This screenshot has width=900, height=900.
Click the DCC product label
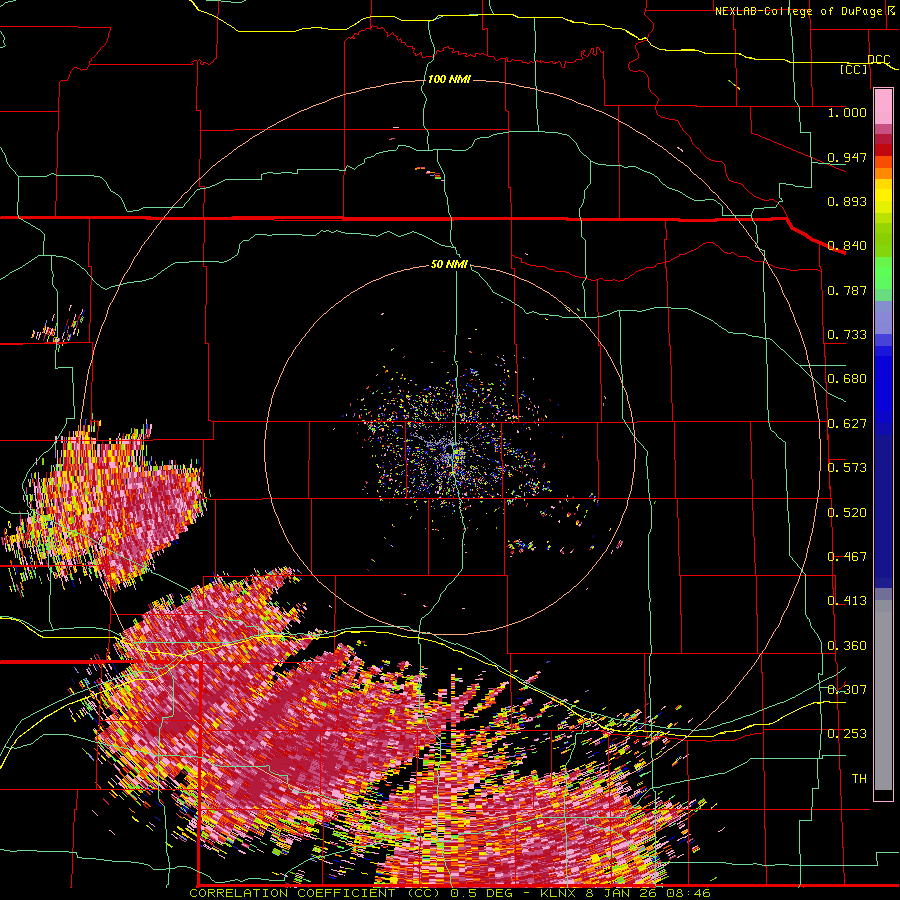(x=878, y=60)
